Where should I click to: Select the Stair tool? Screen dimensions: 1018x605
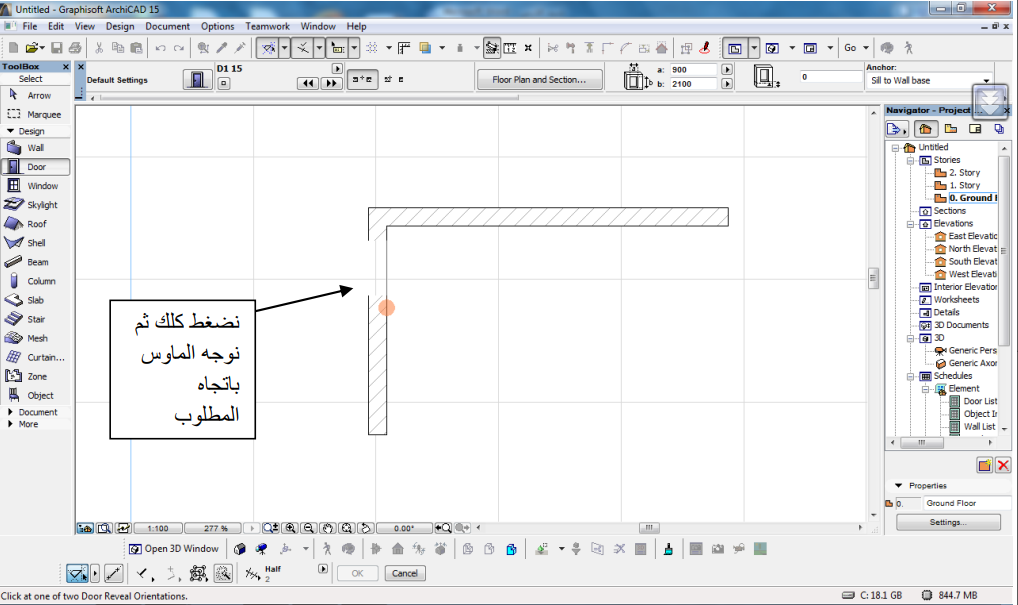(35, 319)
